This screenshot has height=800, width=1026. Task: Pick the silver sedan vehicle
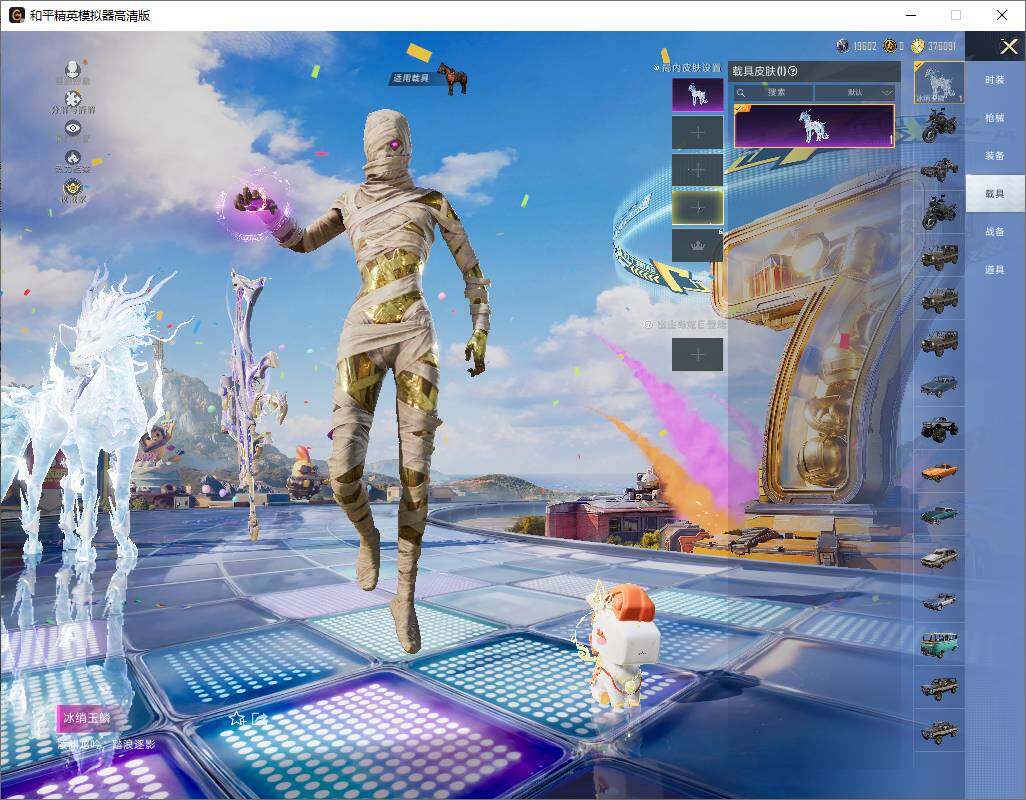[x=939, y=558]
